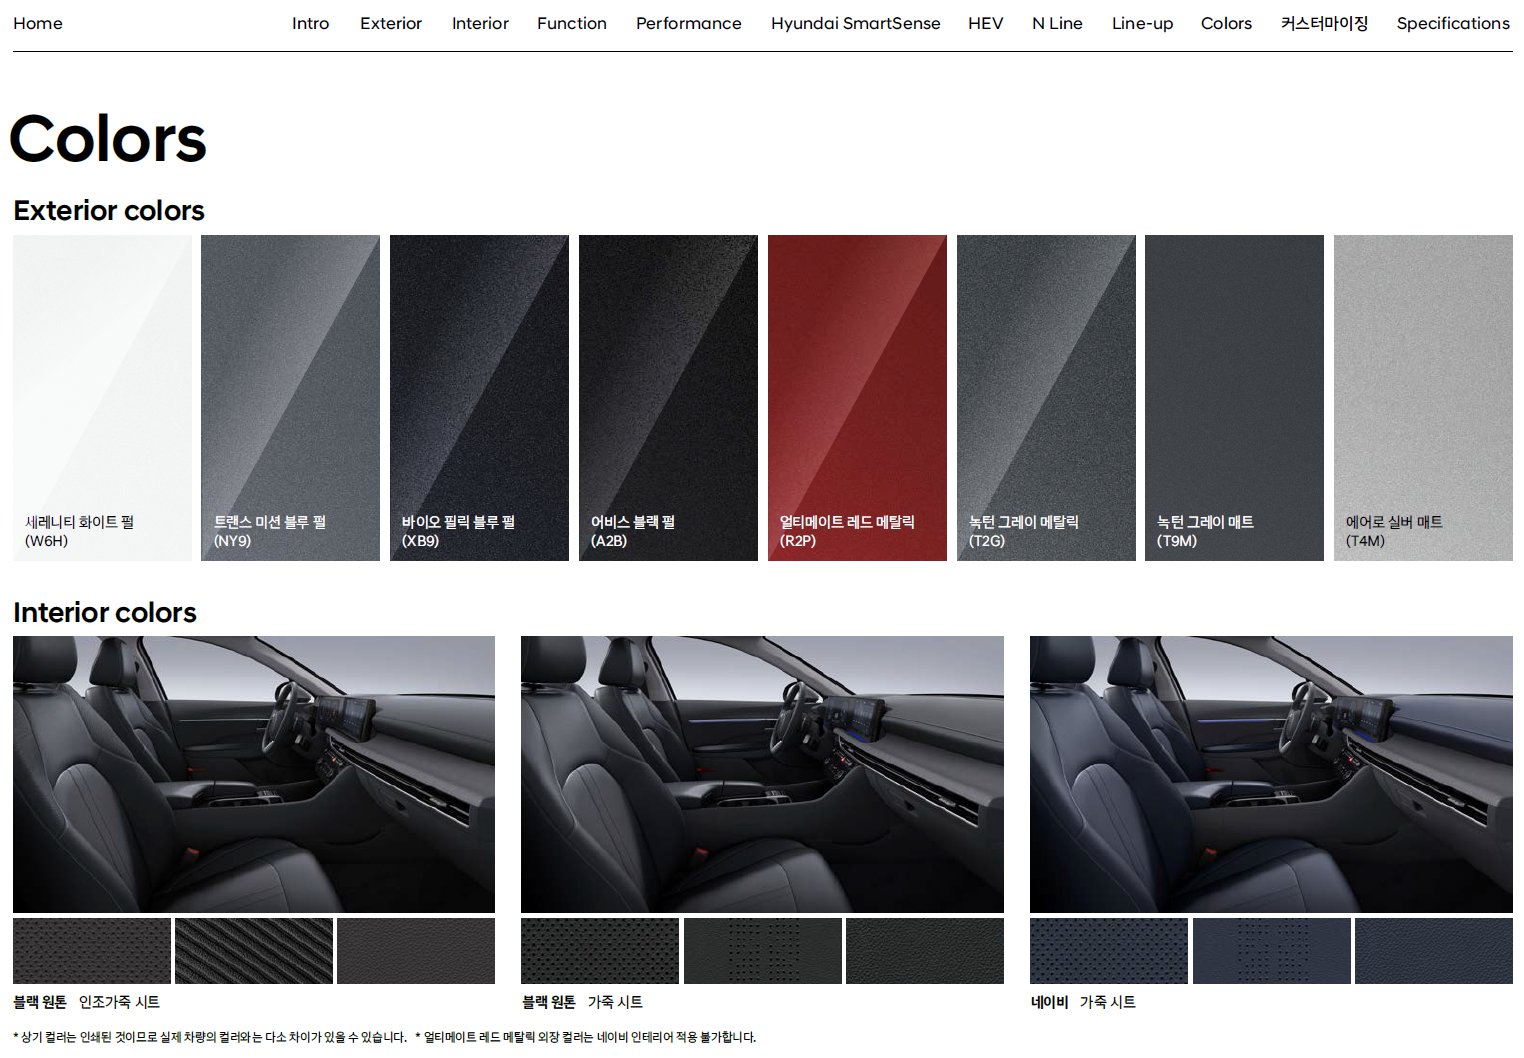Open Specifications section
This screenshot has width=1524, height=1058.
pyautogui.click(x=1453, y=23)
